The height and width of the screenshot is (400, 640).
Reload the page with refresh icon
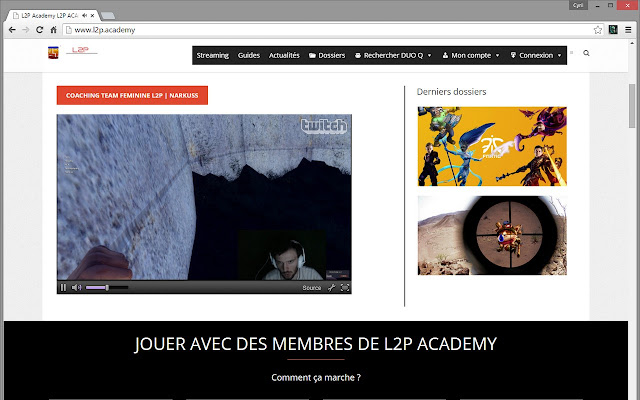click(x=40, y=30)
